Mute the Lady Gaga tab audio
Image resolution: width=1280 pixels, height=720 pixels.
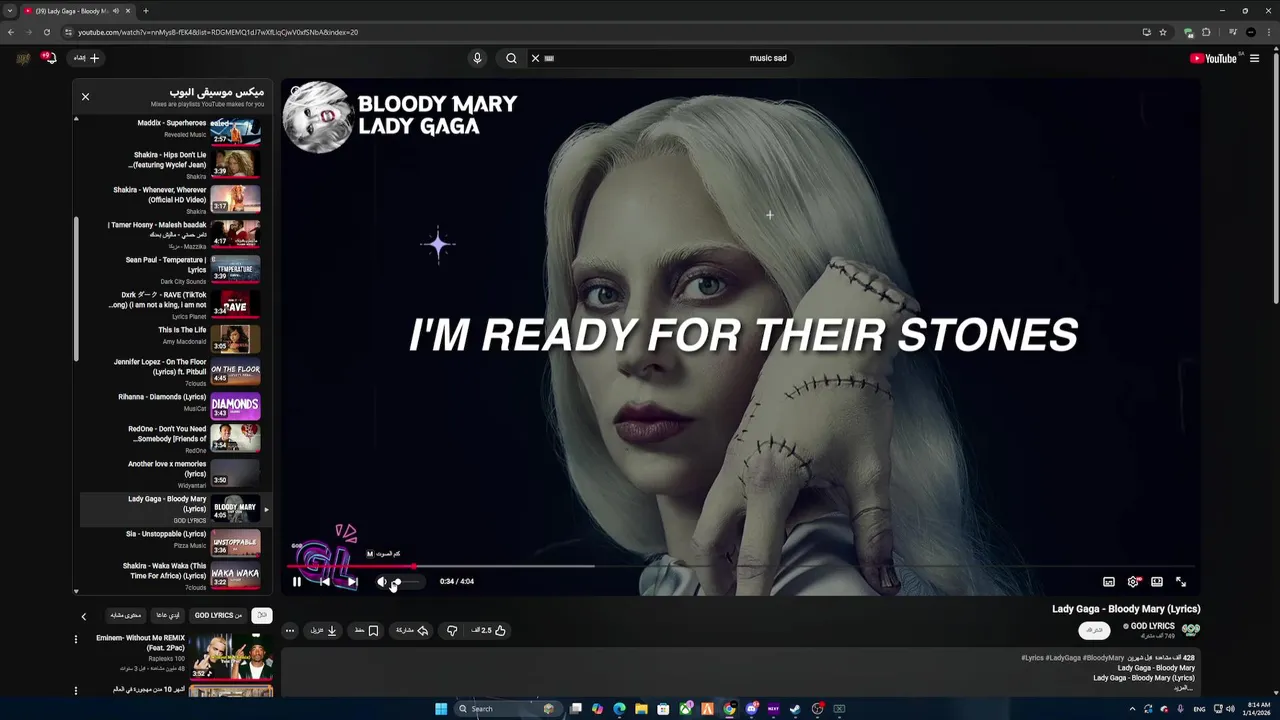(116, 11)
